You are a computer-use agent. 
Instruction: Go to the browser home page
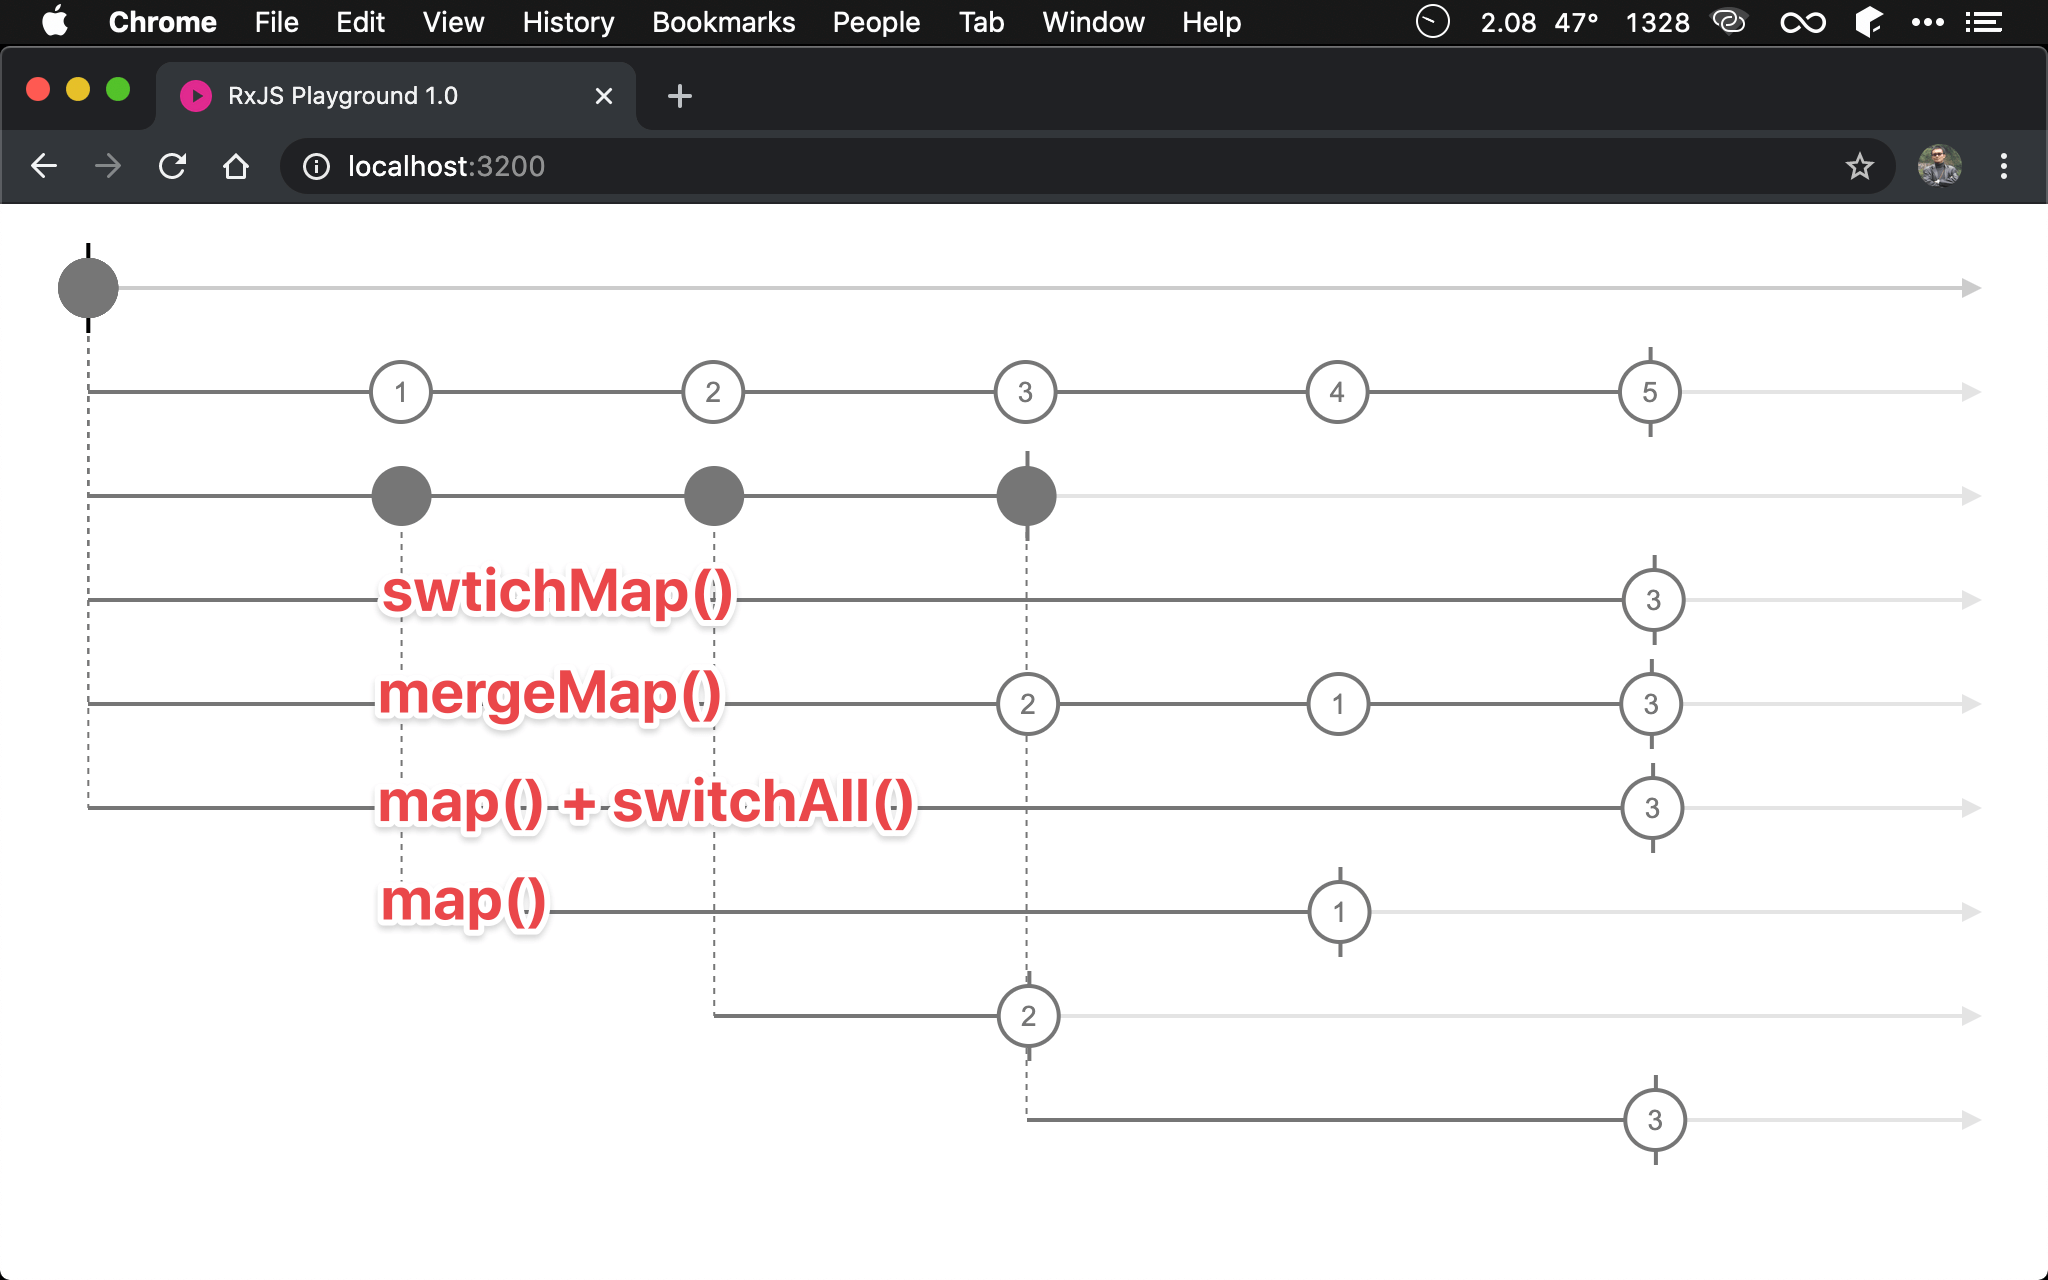coord(236,166)
